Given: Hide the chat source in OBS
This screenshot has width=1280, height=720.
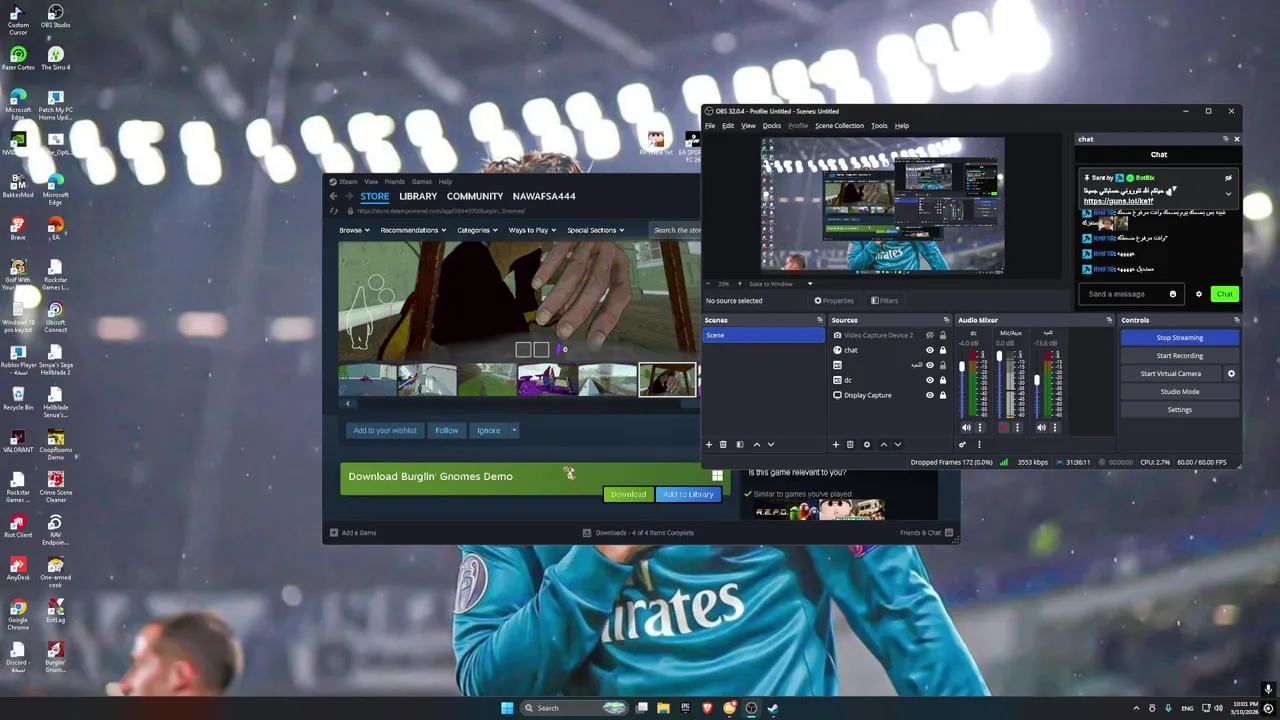Looking at the screenshot, I should (930, 350).
